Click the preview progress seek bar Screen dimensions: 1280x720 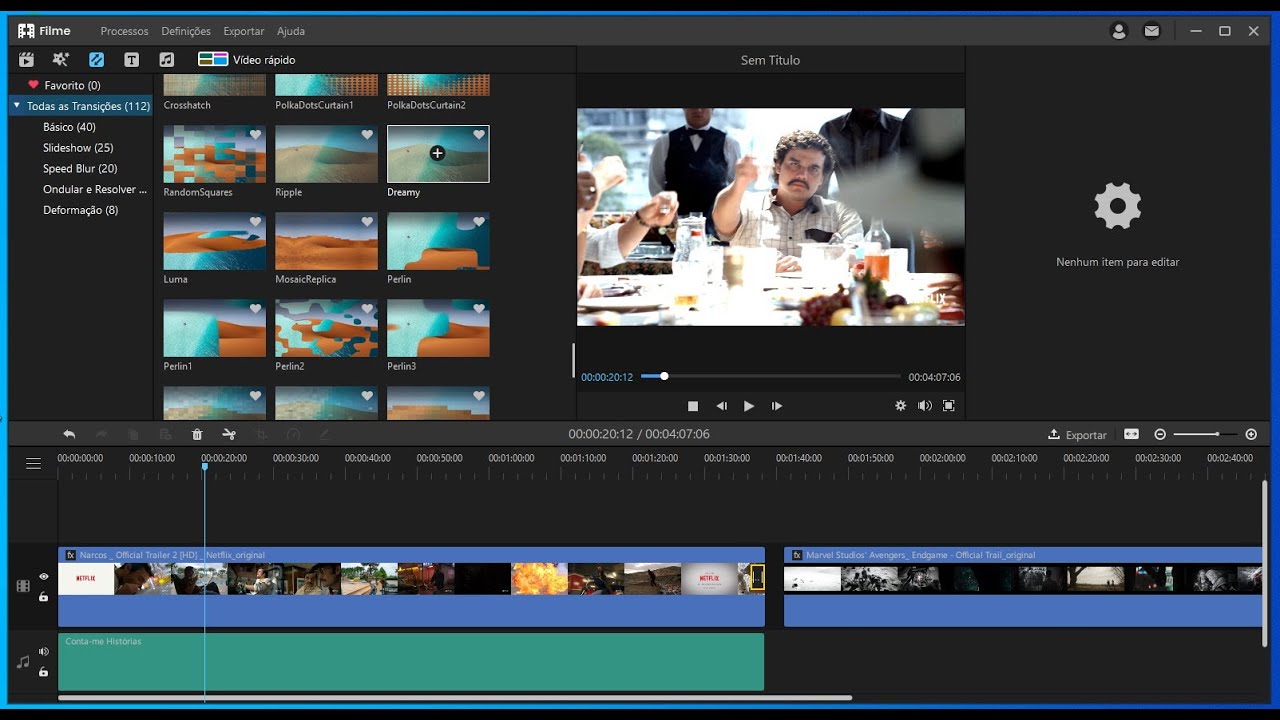[771, 377]
